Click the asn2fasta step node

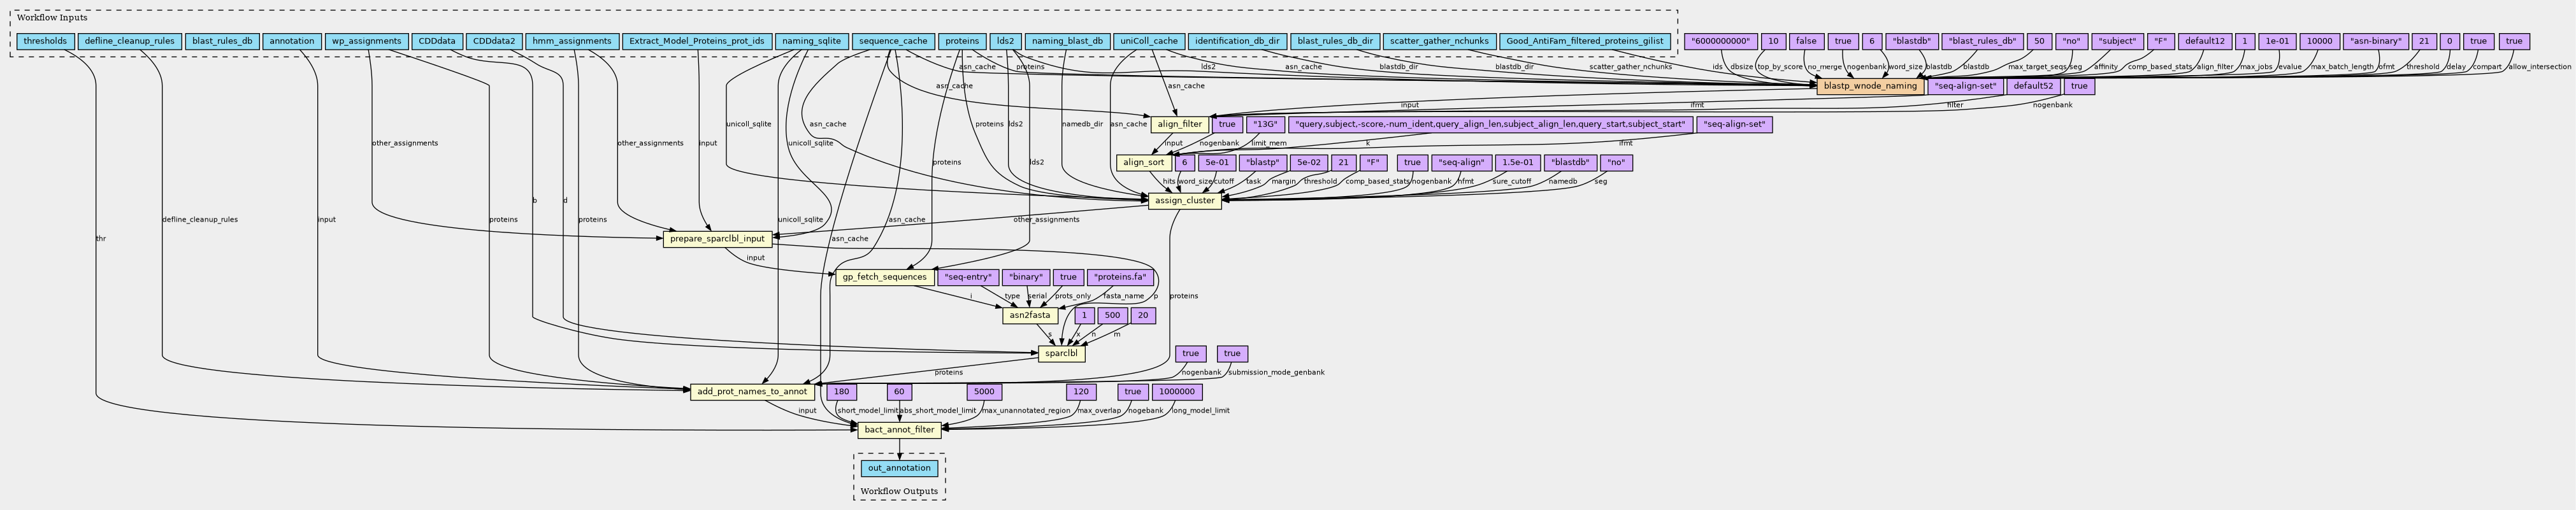coord(1030,315)
